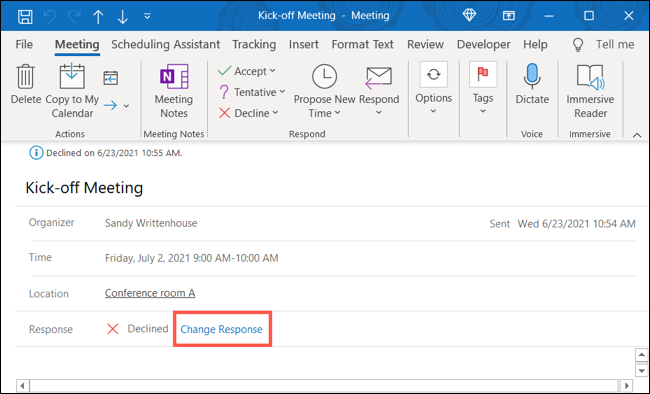
Task: Click the Propose New Time clock icon
Action: pos(324,76)
